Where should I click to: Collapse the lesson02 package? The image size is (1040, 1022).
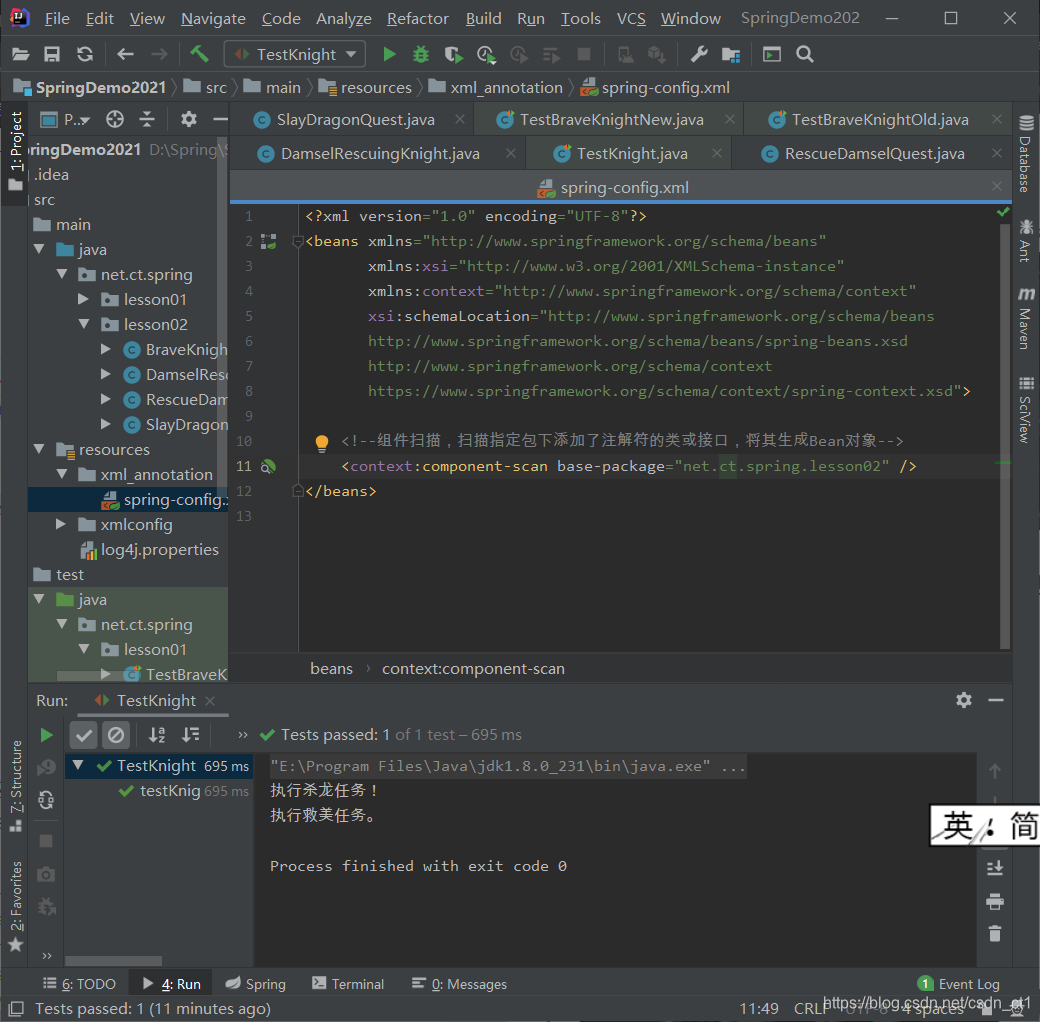(84, 324)
